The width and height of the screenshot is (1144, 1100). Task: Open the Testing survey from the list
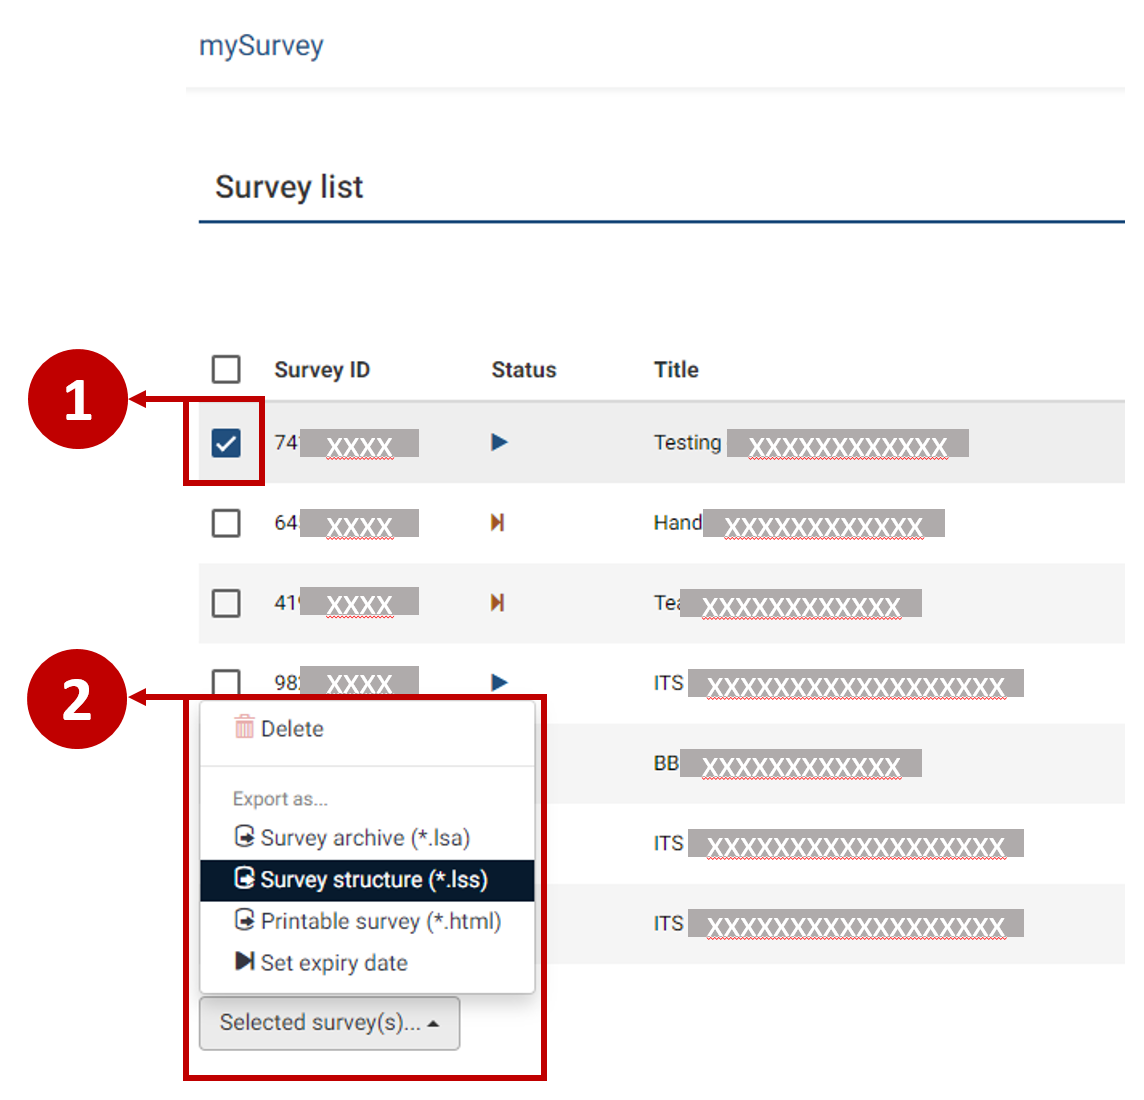pos(688,442)
